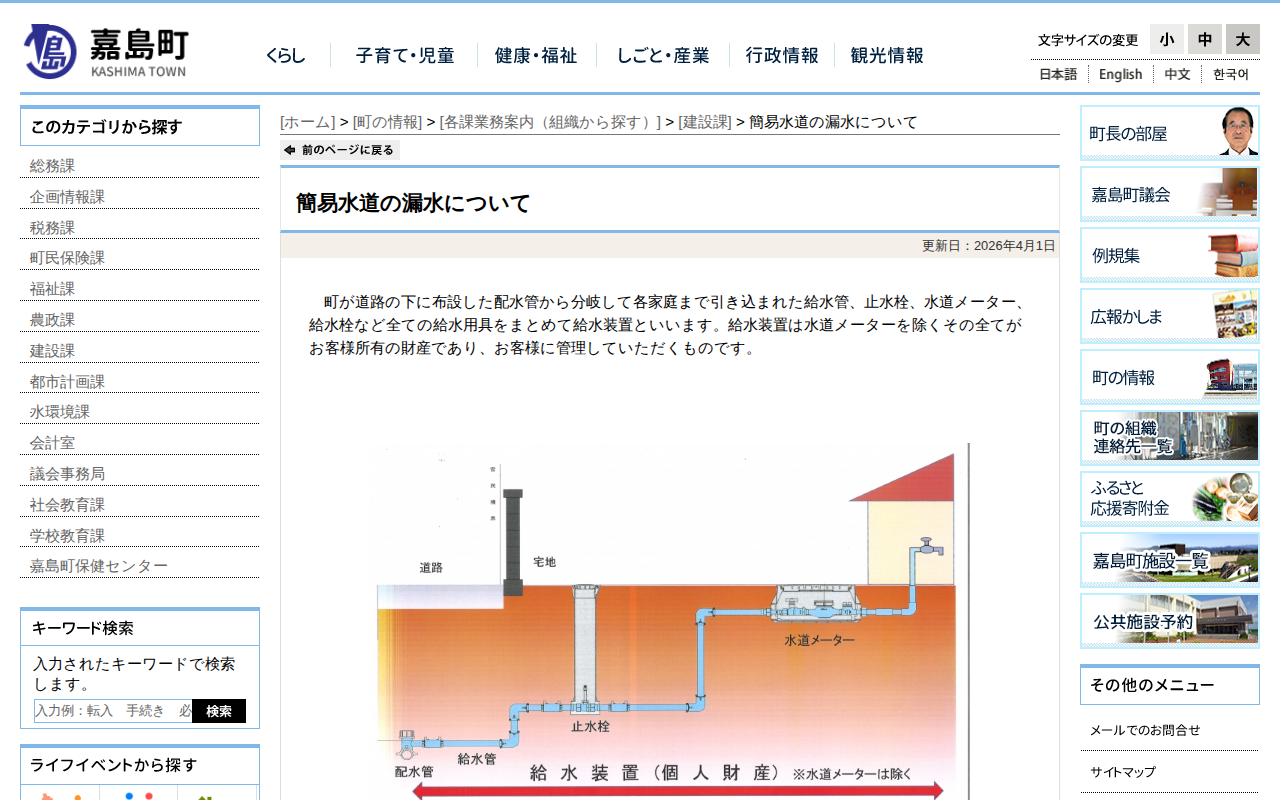Screen dimensions: 1280x800
Task: Switch site language to English
Action: point(1120,74)
